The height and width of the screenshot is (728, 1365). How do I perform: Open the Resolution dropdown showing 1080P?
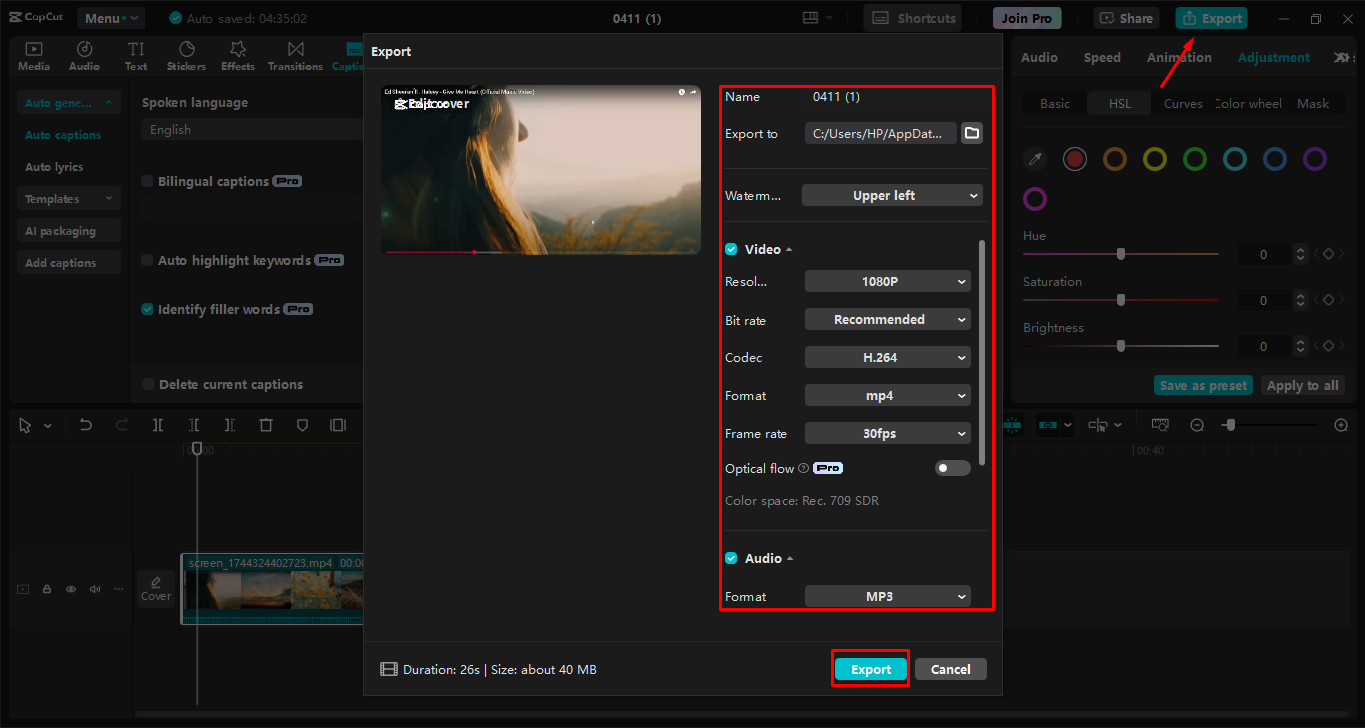(x=887, y=281)
